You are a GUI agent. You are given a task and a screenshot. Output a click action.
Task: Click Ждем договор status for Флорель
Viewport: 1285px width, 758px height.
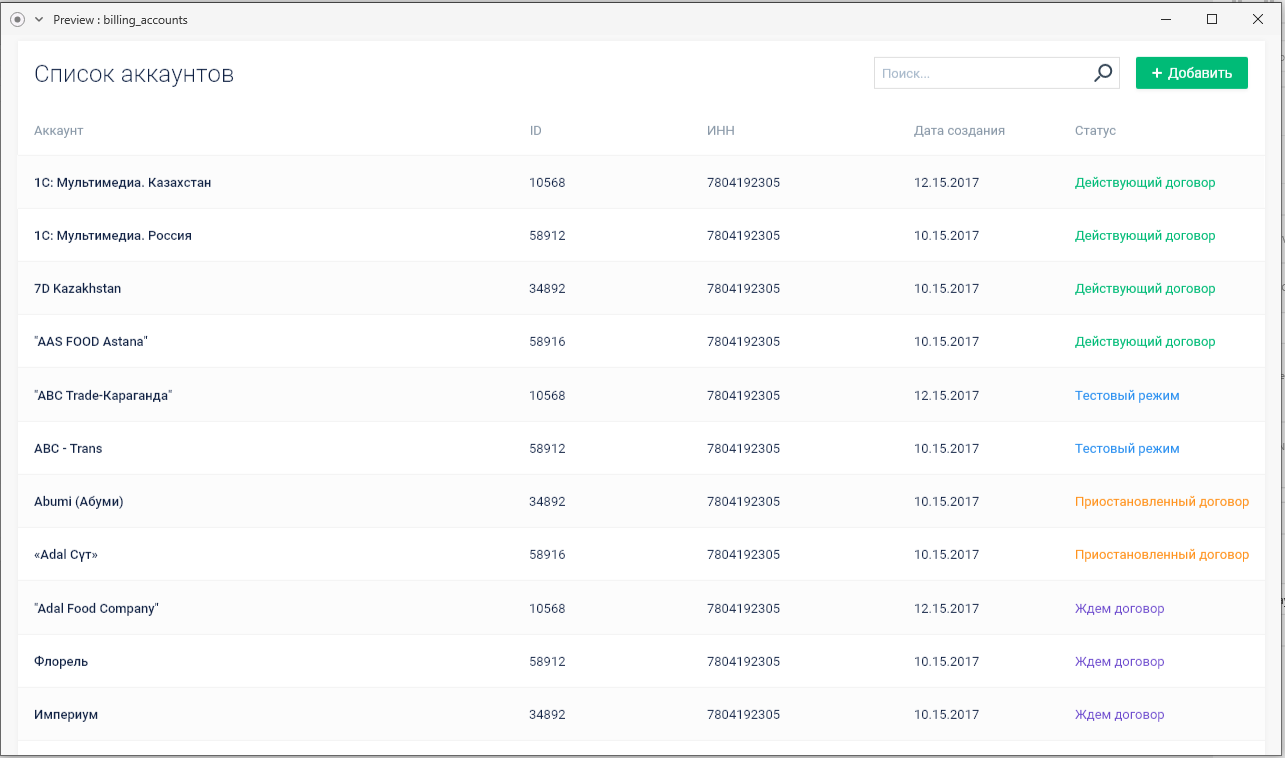point(1120,661)
